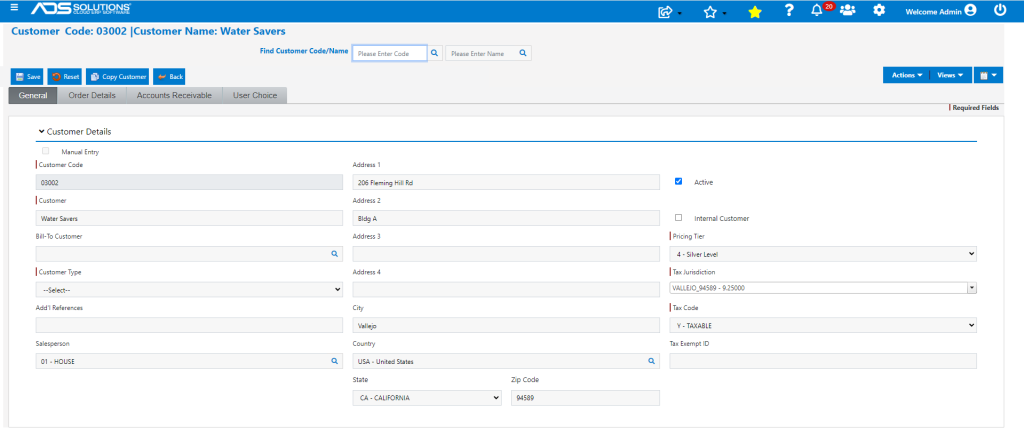Click the Welcome Admin profile icon
The height and width of the screenshot is (436, 1024).
tap(970, 10)
